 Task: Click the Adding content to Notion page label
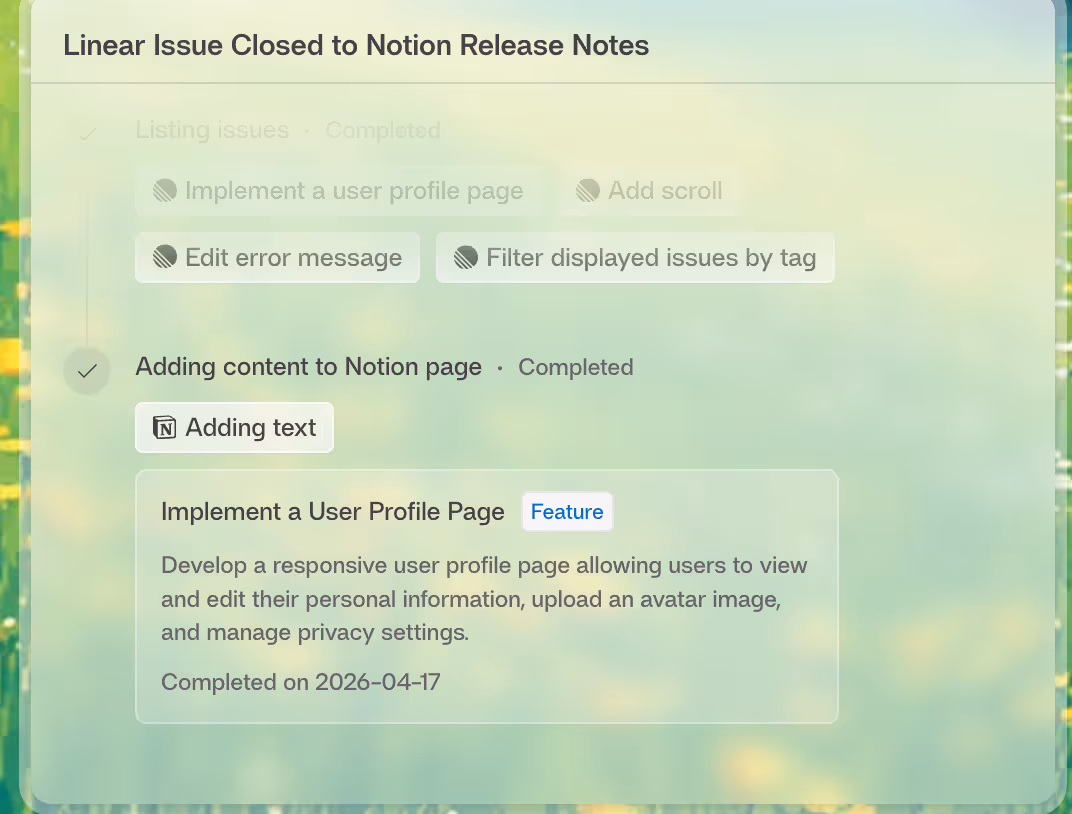pos(308,367)
